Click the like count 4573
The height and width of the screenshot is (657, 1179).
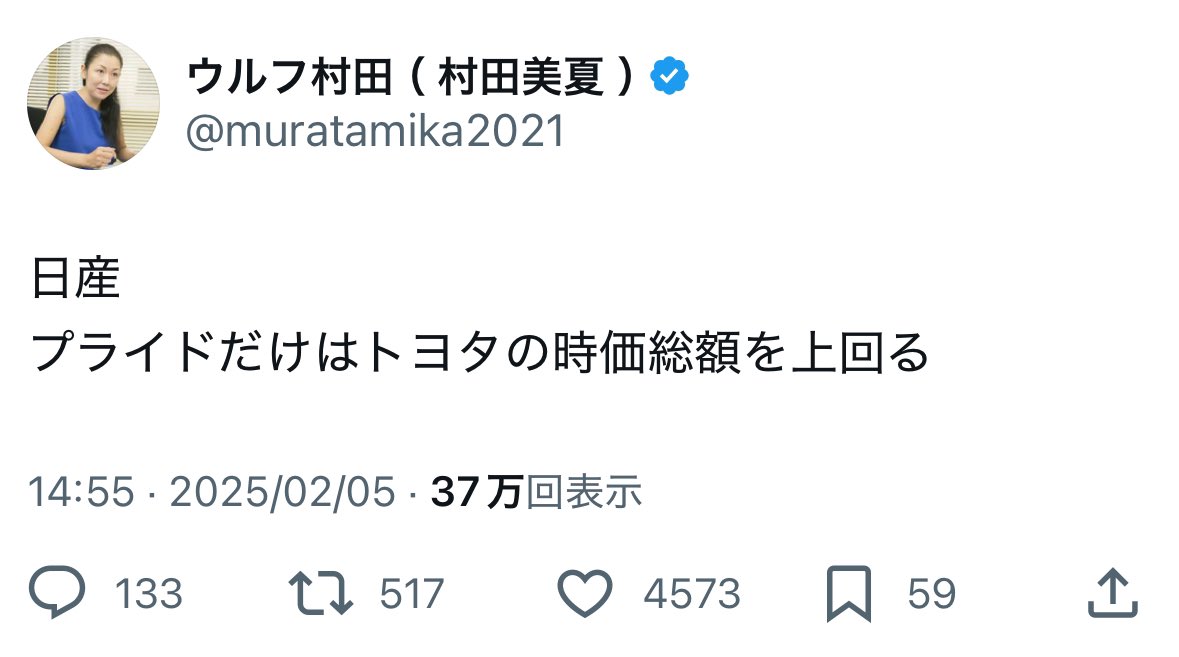point(692,595)
